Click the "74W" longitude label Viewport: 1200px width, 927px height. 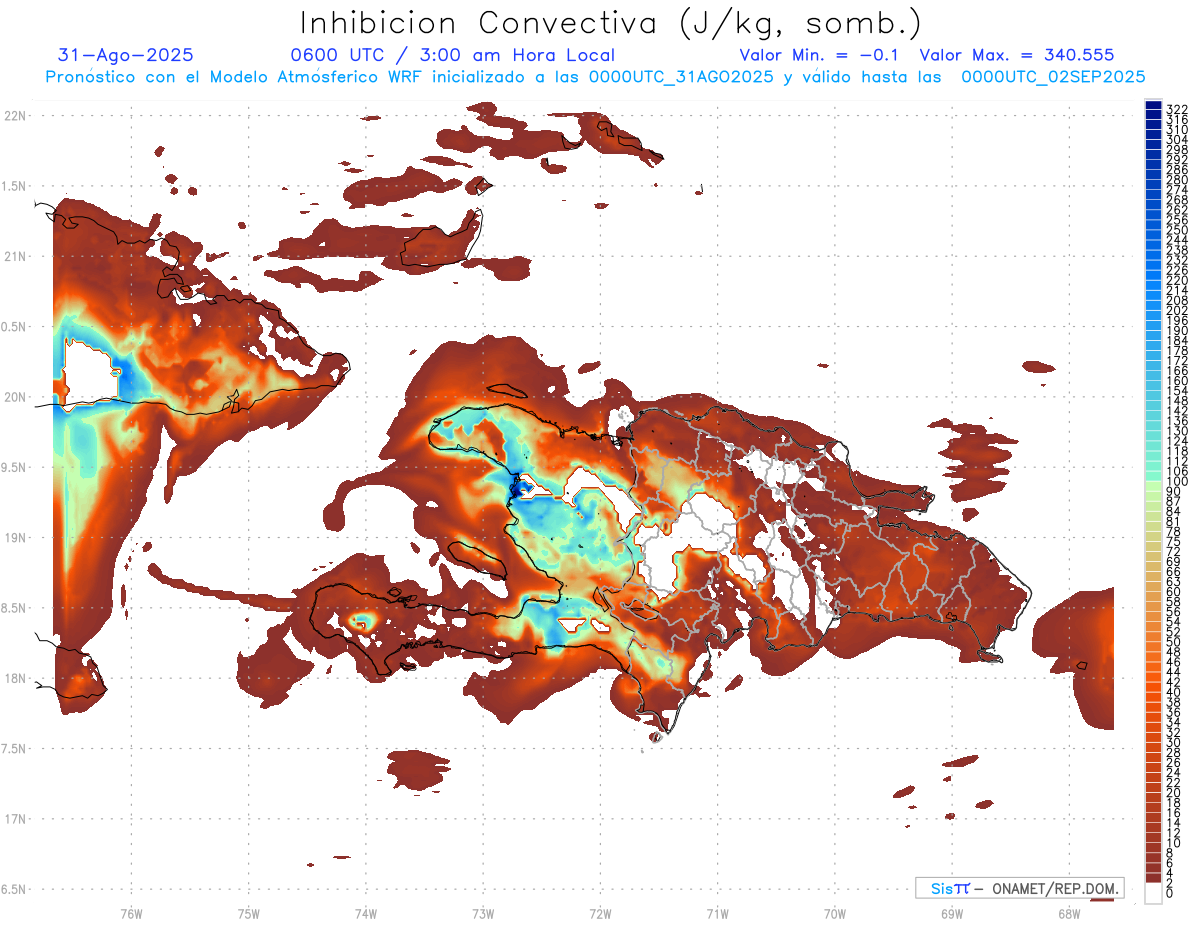366,913
